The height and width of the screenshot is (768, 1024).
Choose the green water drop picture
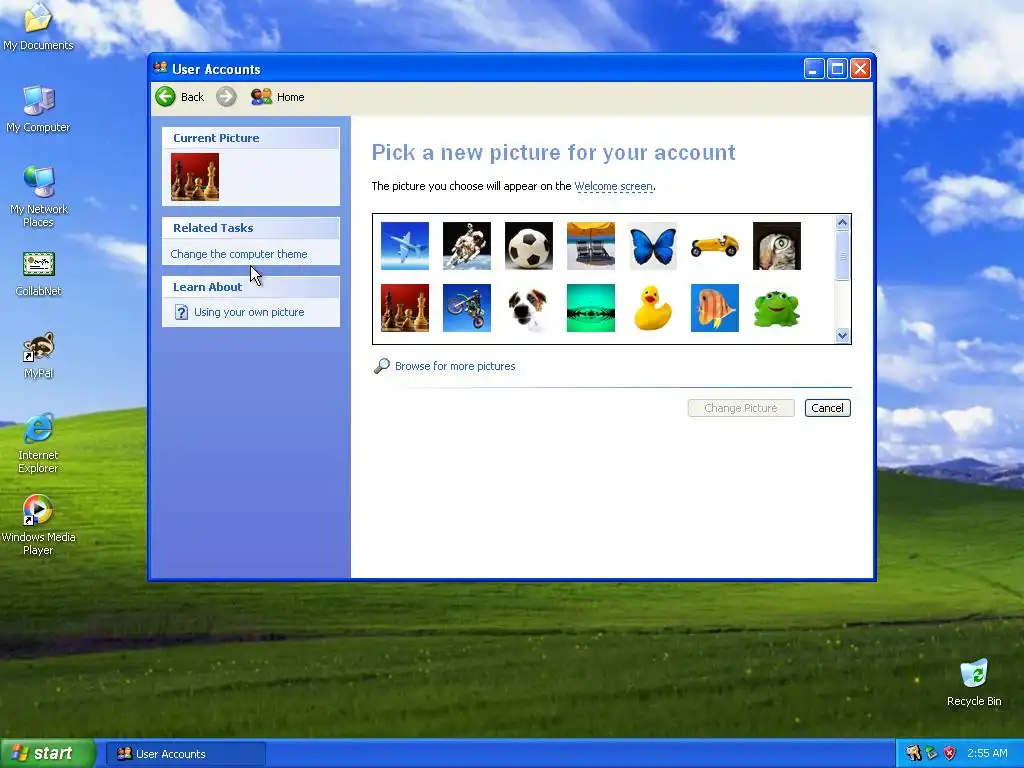(x=591, y=308)
